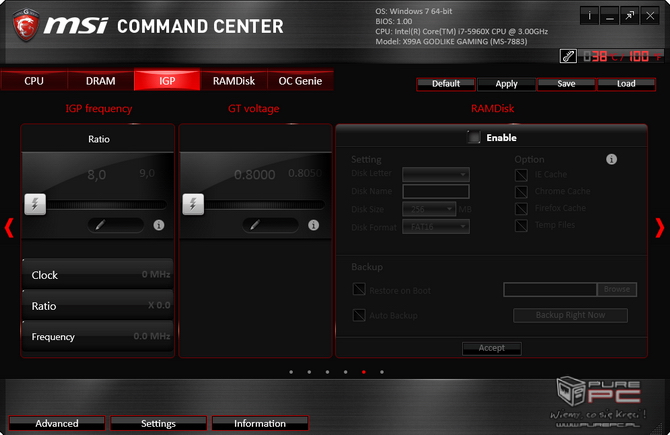Viewport: 670px width, 435px height.
Task: Switch to the RAMDisk tab
Action: click(x=234, y=81)
